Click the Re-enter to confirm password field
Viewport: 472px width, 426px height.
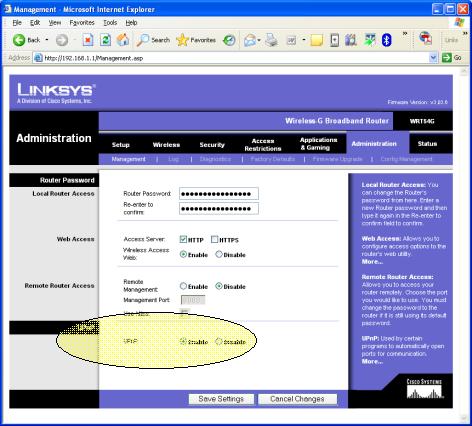coord(219,209)
